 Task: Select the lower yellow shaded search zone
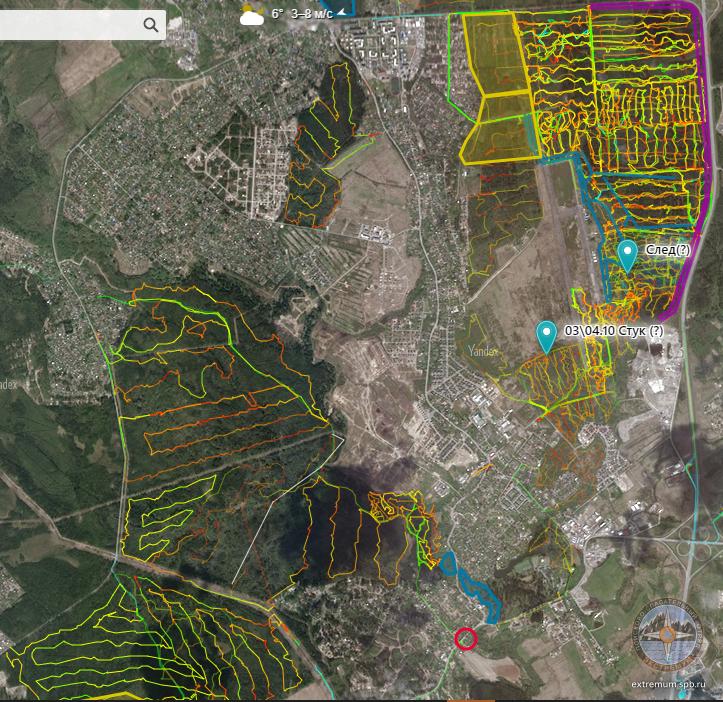click(500, 128)
